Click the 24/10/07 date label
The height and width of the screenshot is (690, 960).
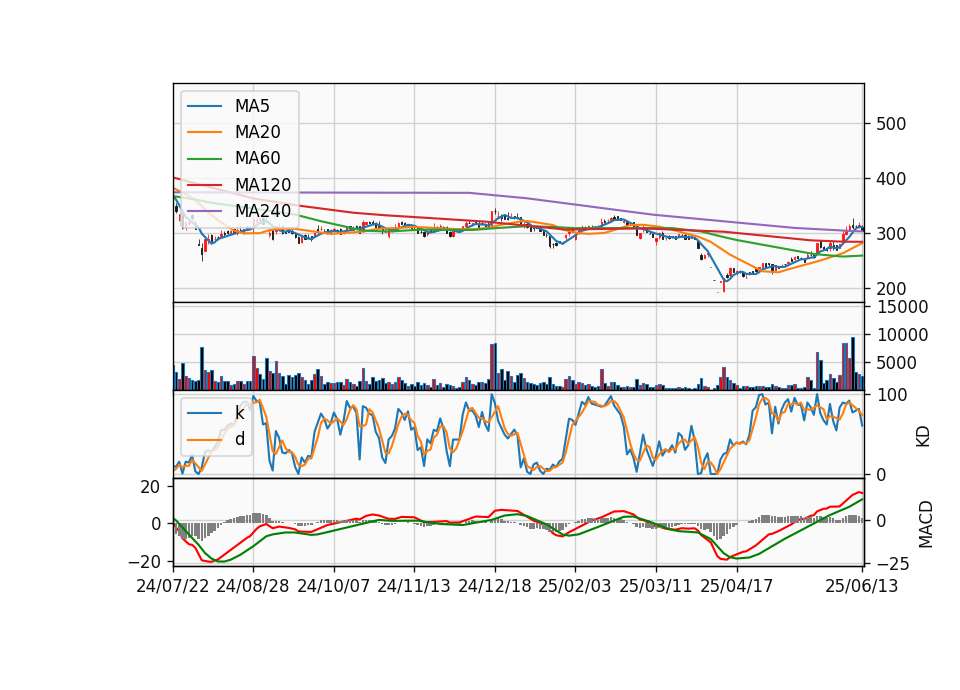pos(334,586)
